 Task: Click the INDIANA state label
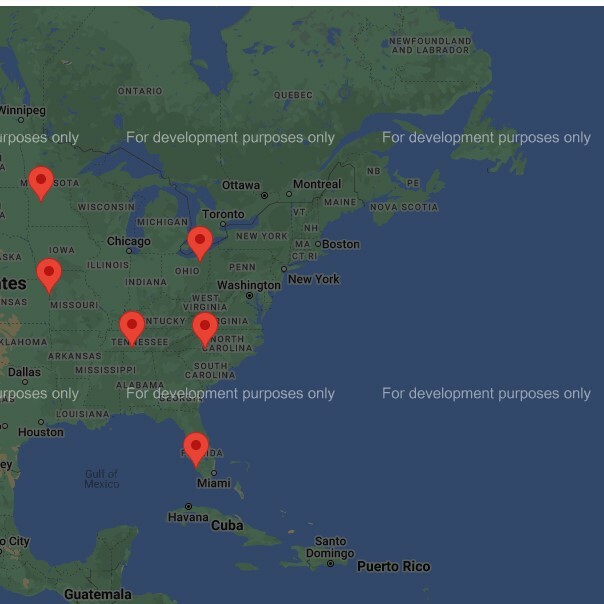pos(146,282)
